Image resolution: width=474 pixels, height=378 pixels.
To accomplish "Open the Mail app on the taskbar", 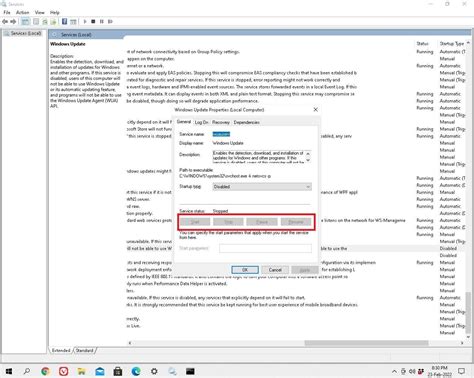I will coord(100,371).
